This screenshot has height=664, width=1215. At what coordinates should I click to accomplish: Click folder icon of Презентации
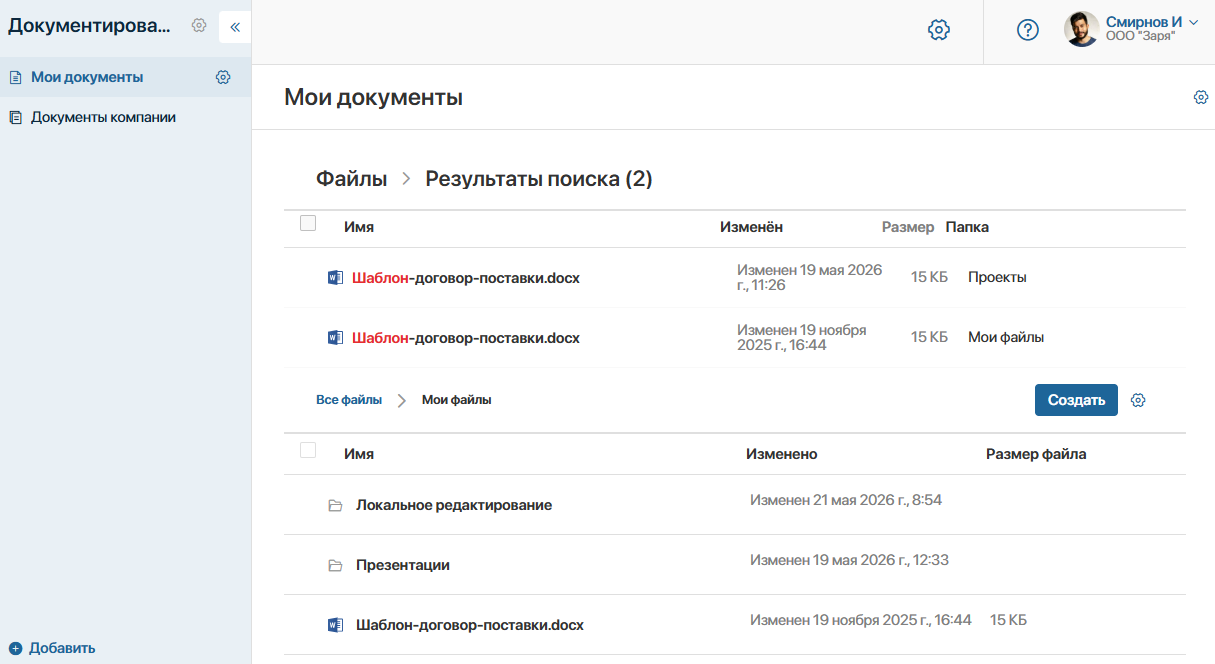tap(335, 565)
